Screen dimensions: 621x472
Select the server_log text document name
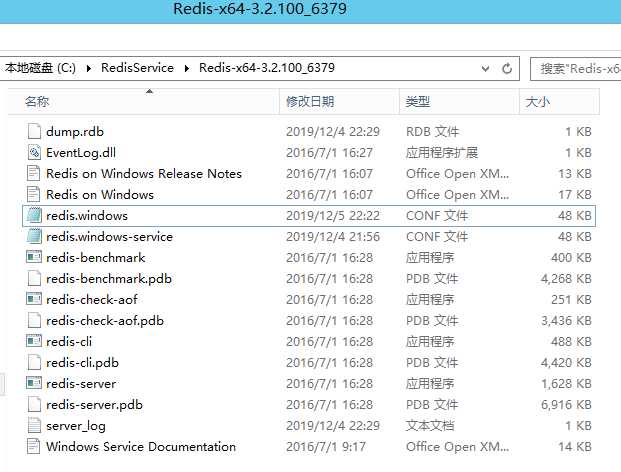point(76,426)
